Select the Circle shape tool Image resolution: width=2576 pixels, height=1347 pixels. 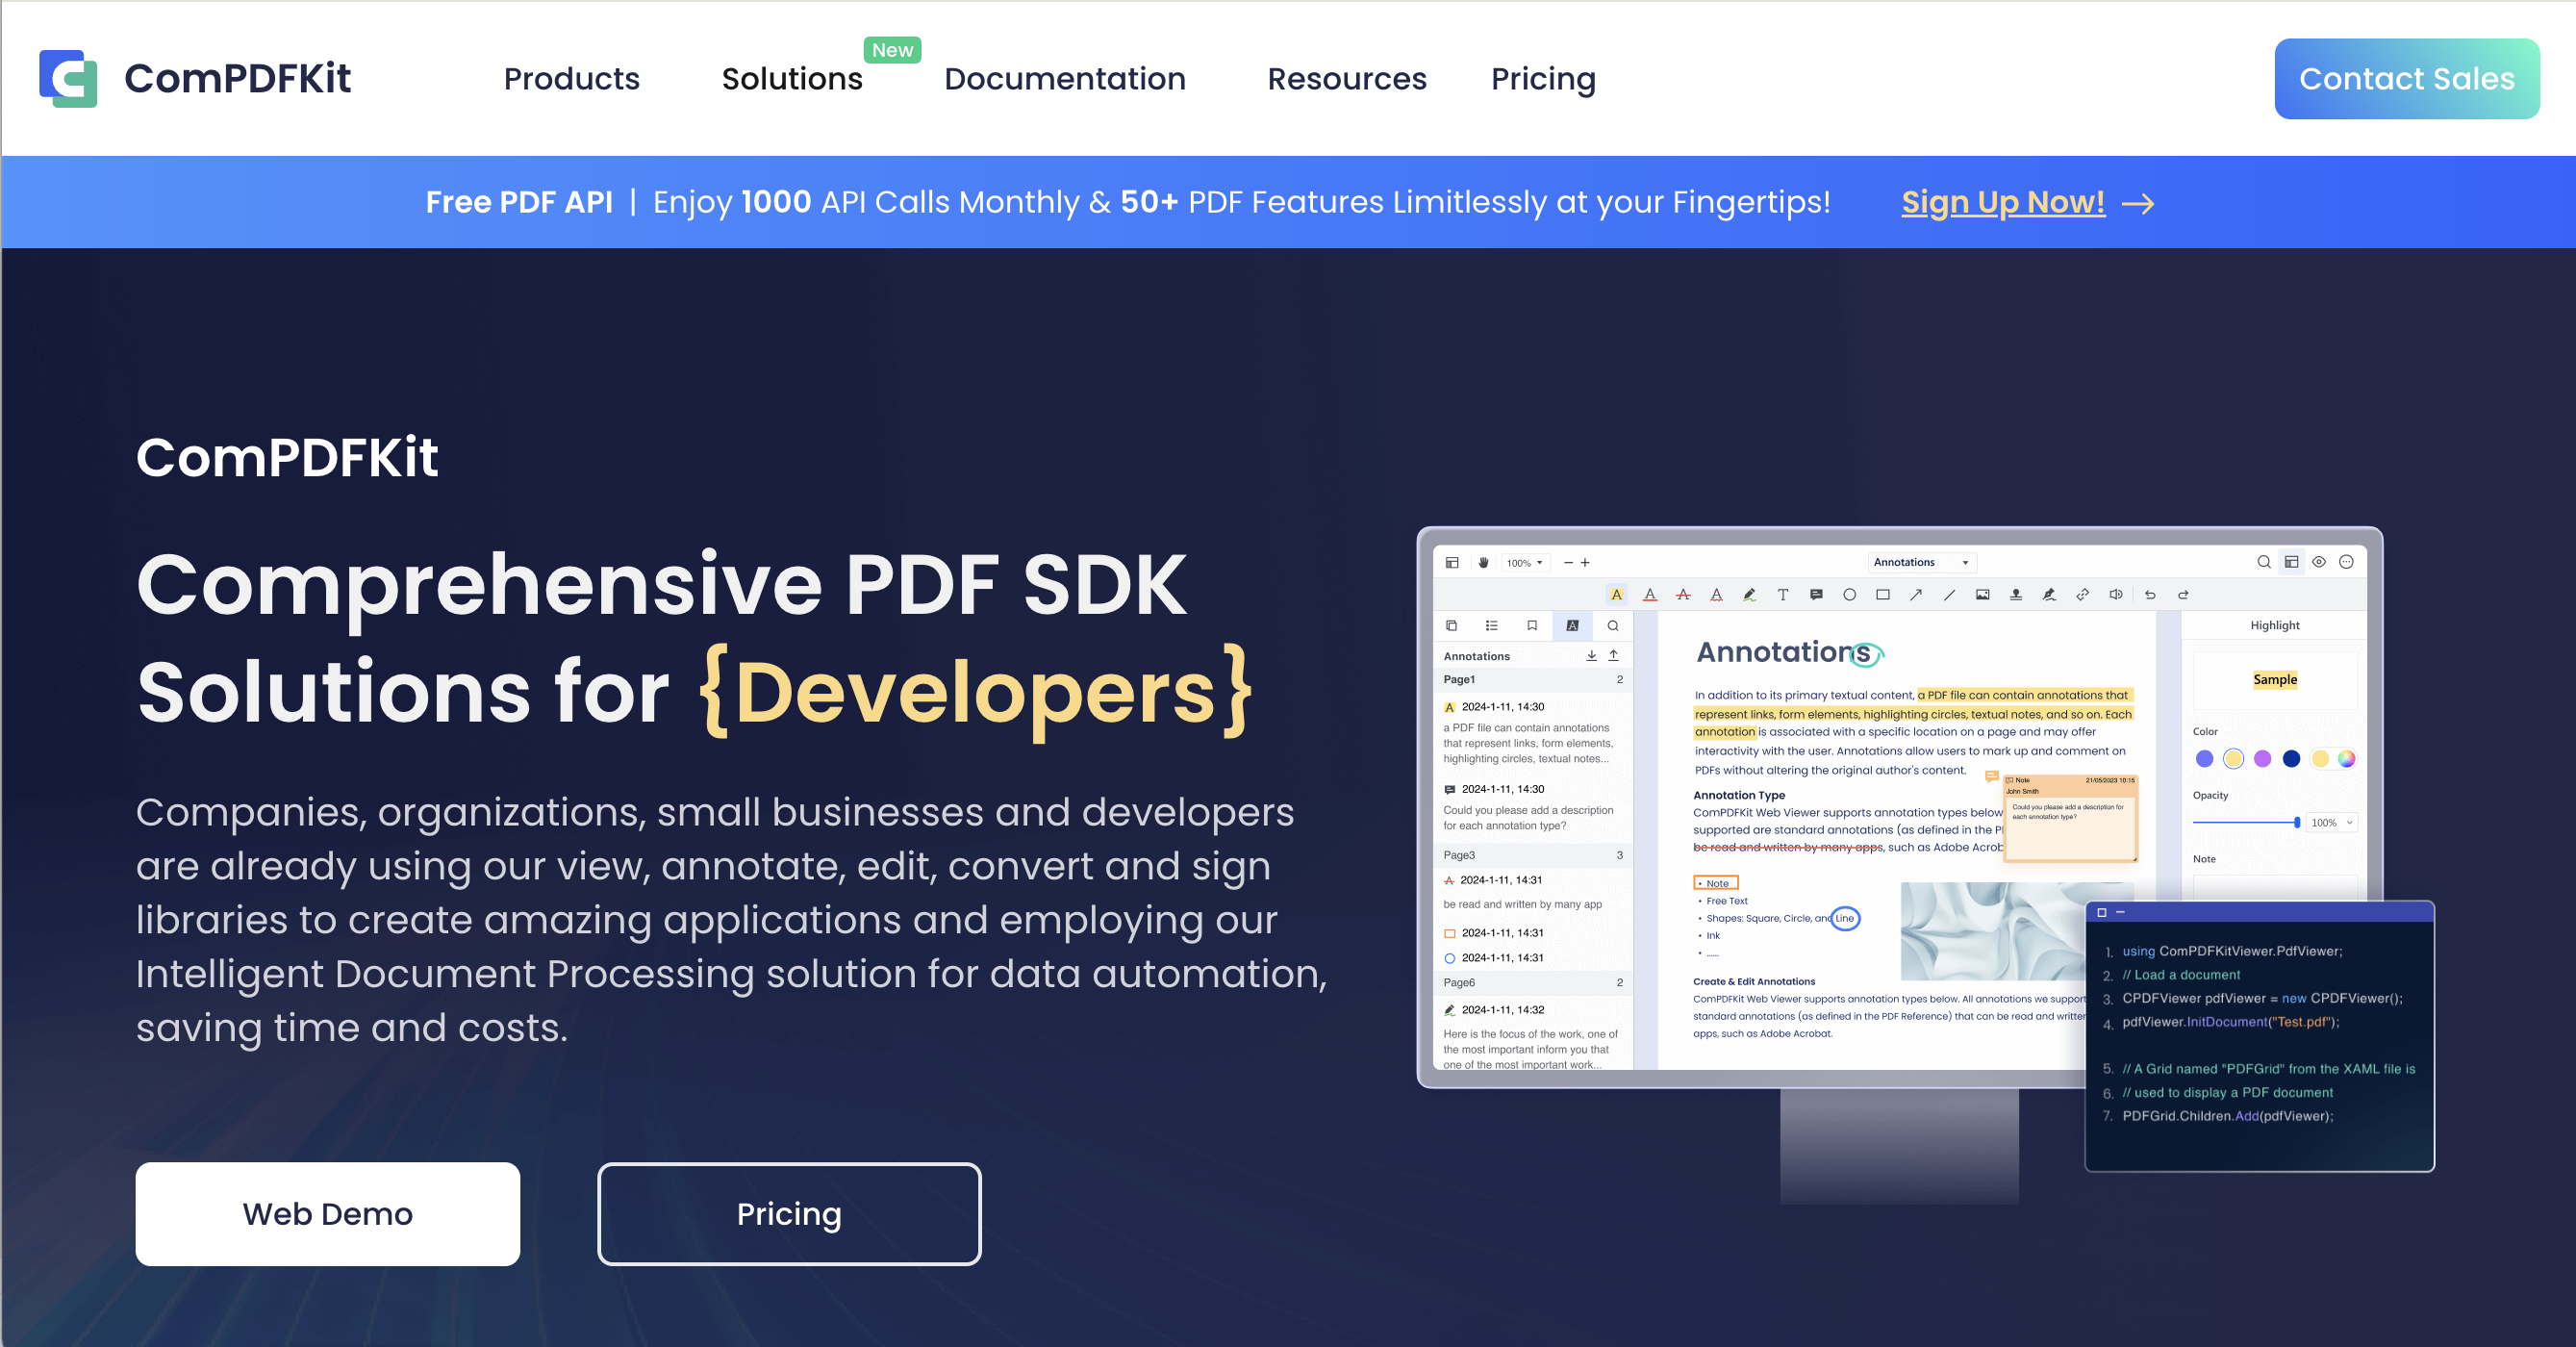coord(1849,595)
